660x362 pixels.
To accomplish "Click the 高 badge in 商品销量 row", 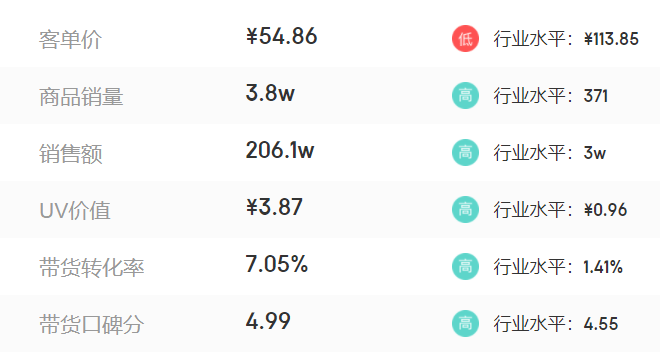I will tap(465, 96).
